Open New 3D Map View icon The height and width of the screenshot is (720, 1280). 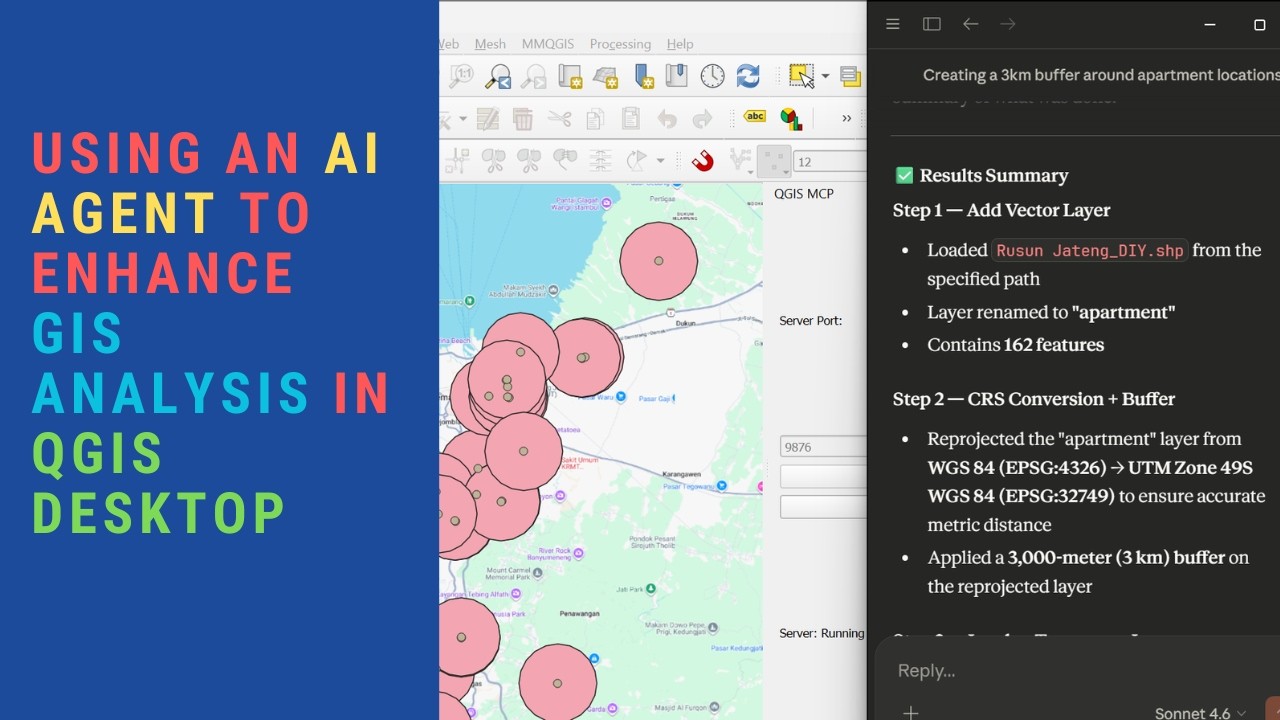coord(606,76)
